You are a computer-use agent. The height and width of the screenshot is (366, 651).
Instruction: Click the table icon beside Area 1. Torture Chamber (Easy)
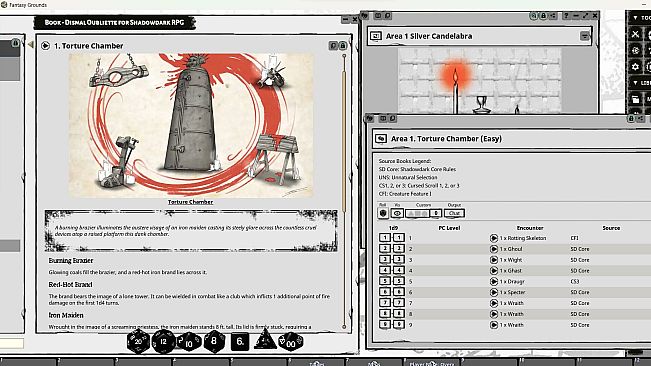381,139
